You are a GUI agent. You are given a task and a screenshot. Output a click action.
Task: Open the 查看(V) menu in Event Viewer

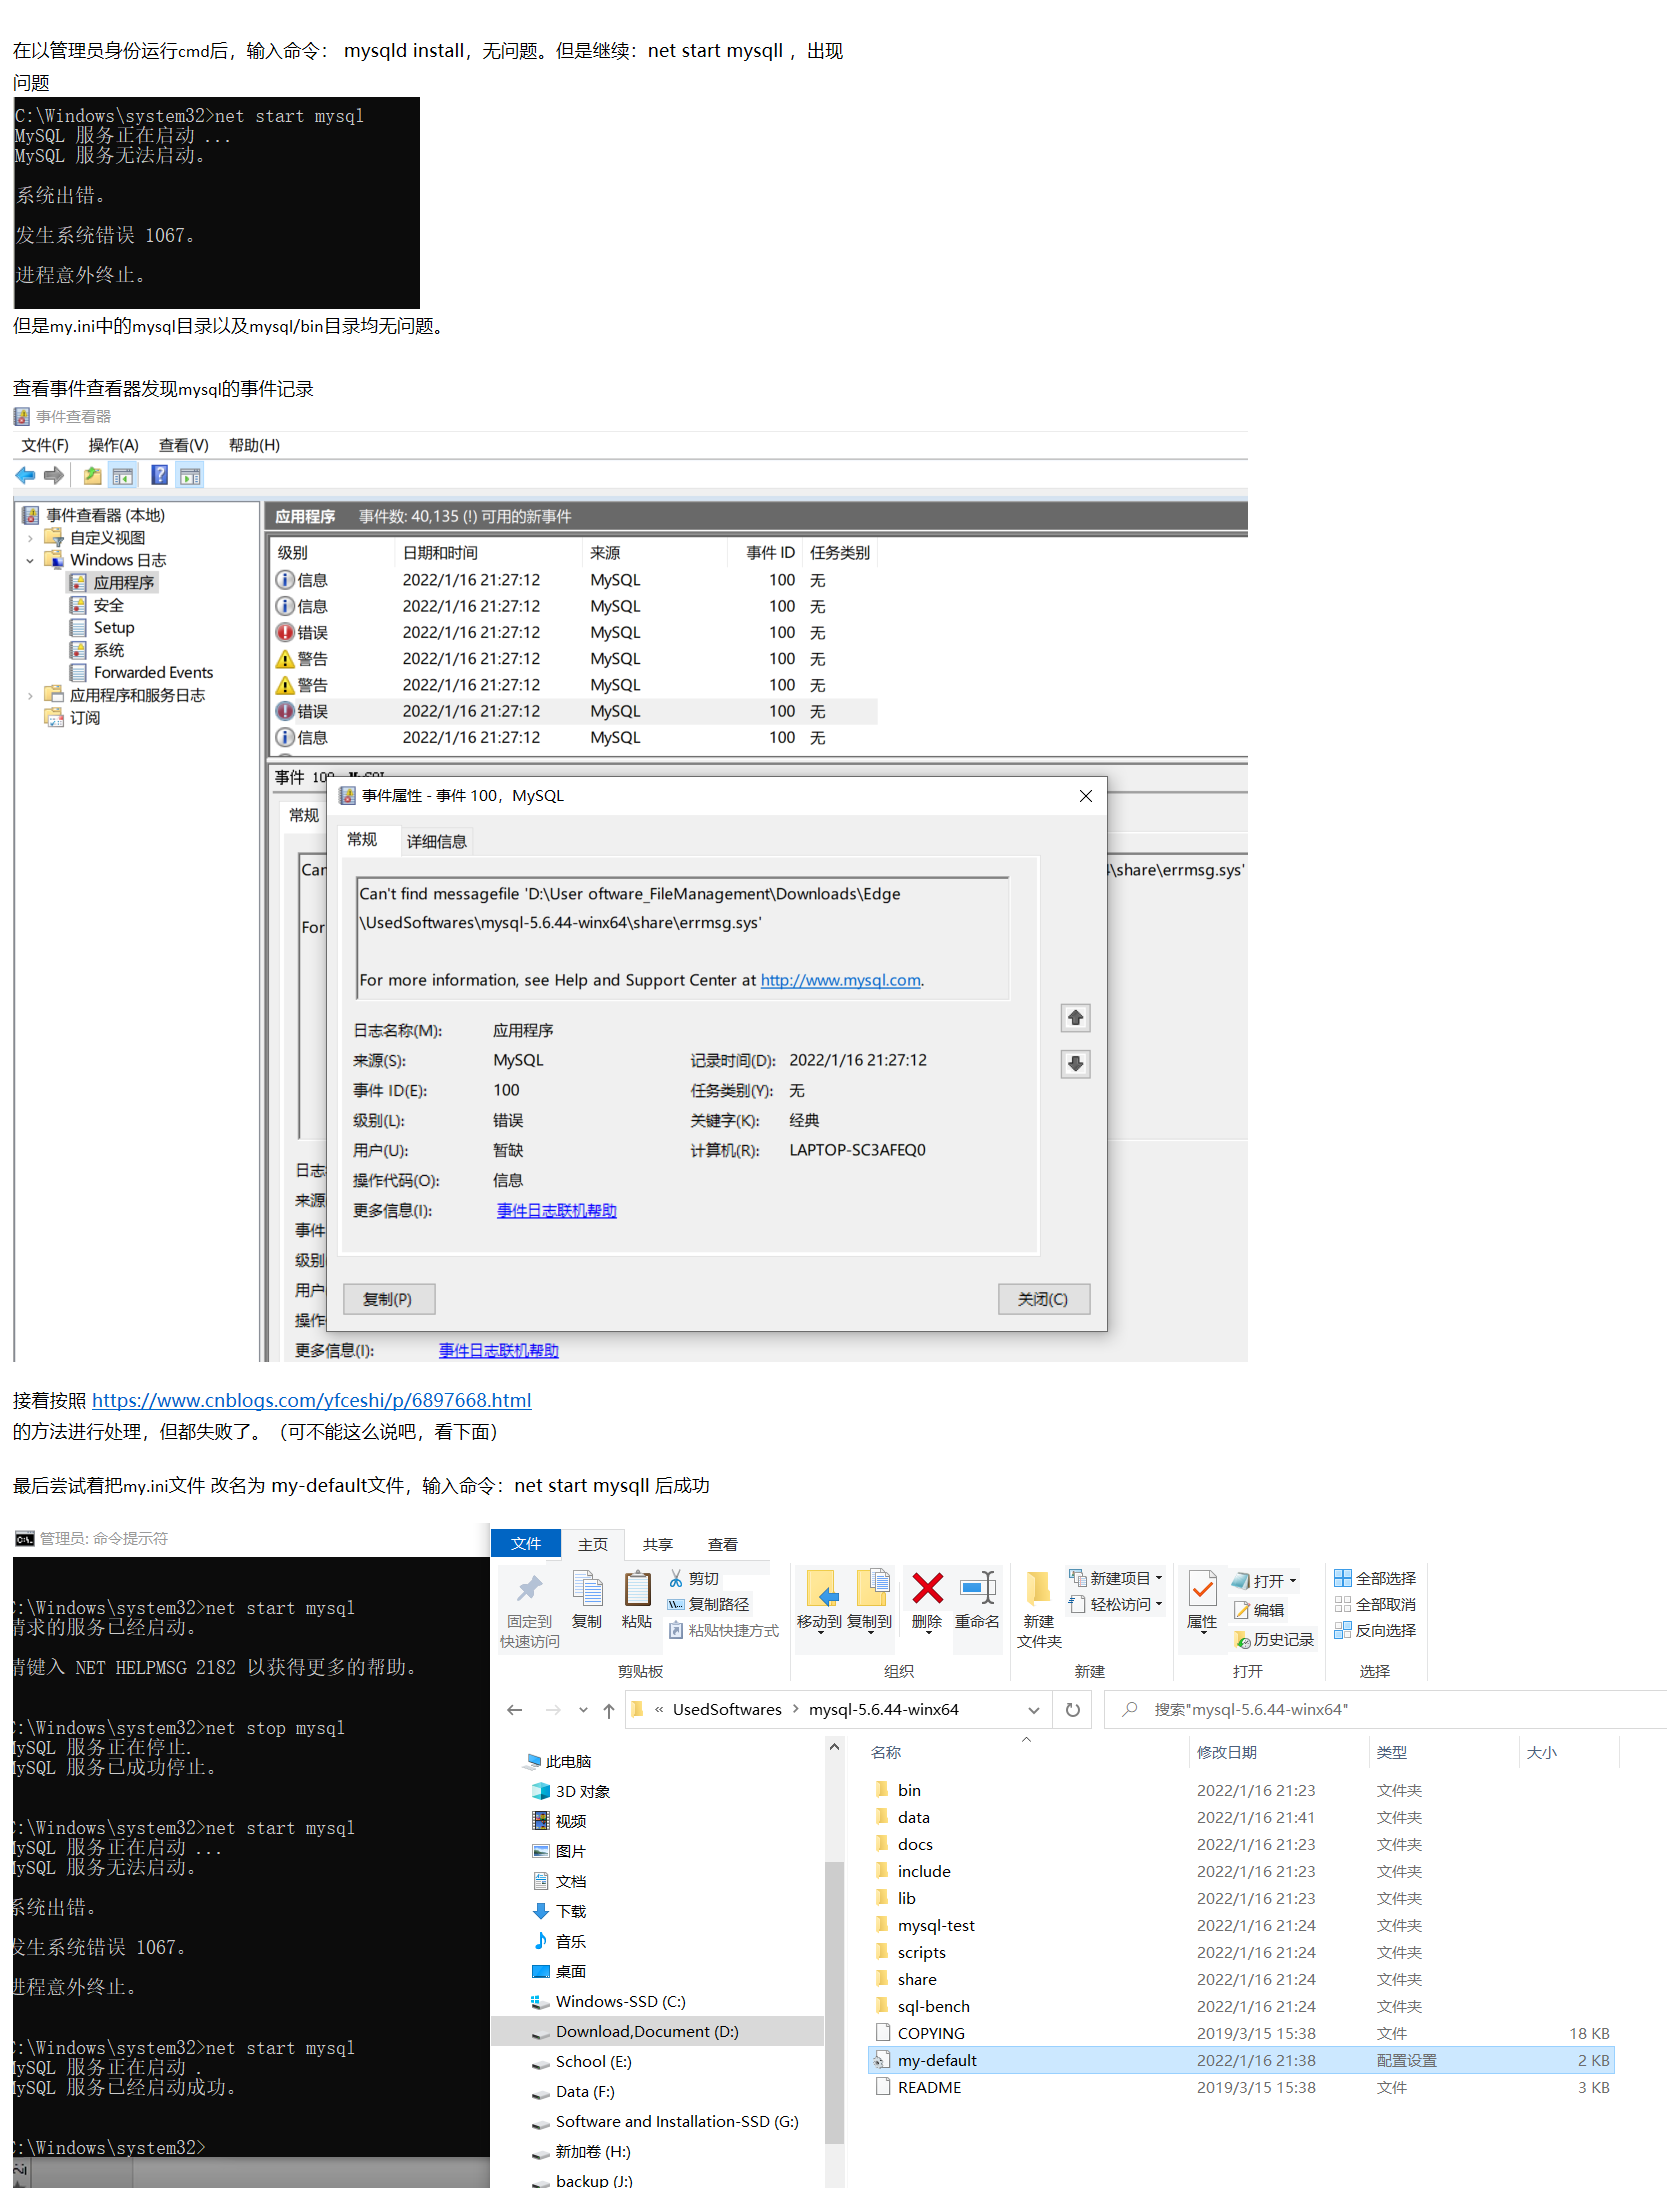[x=184, y=446]
